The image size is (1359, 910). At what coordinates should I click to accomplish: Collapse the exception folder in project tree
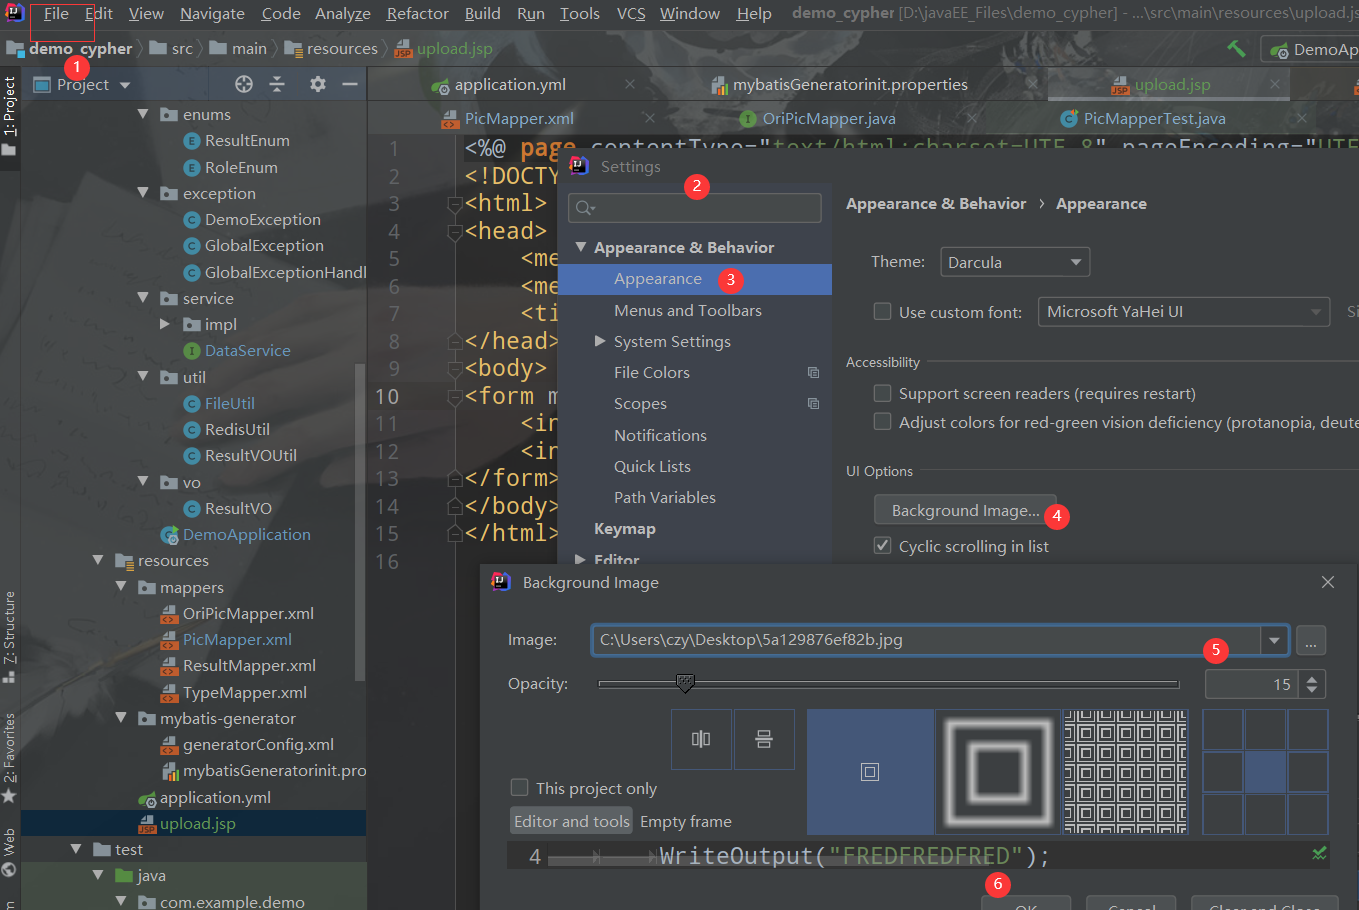[143, 193]
